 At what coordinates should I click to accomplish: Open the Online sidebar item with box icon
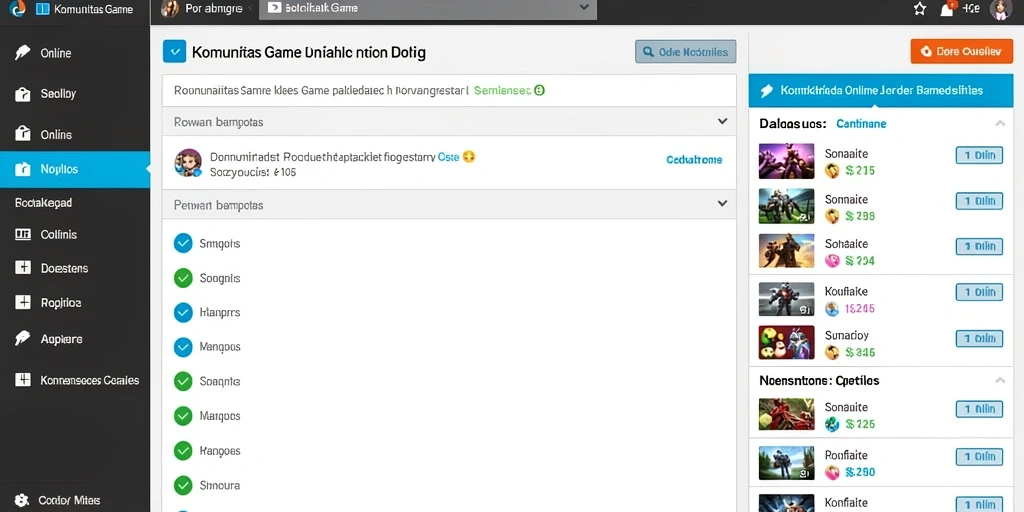75,135
